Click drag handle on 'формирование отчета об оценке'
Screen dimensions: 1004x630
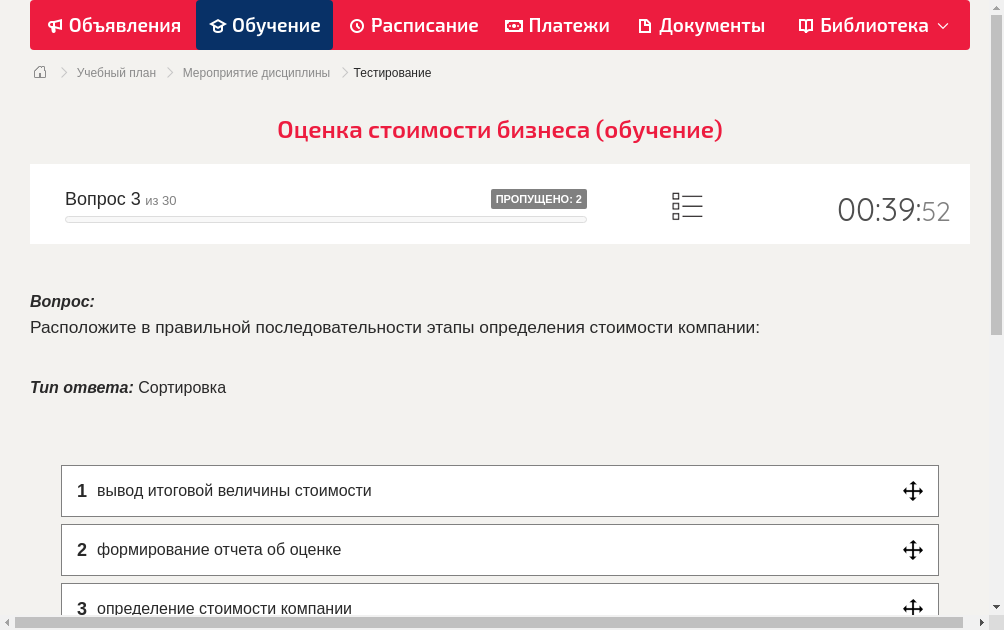click(x=911, y=549)
